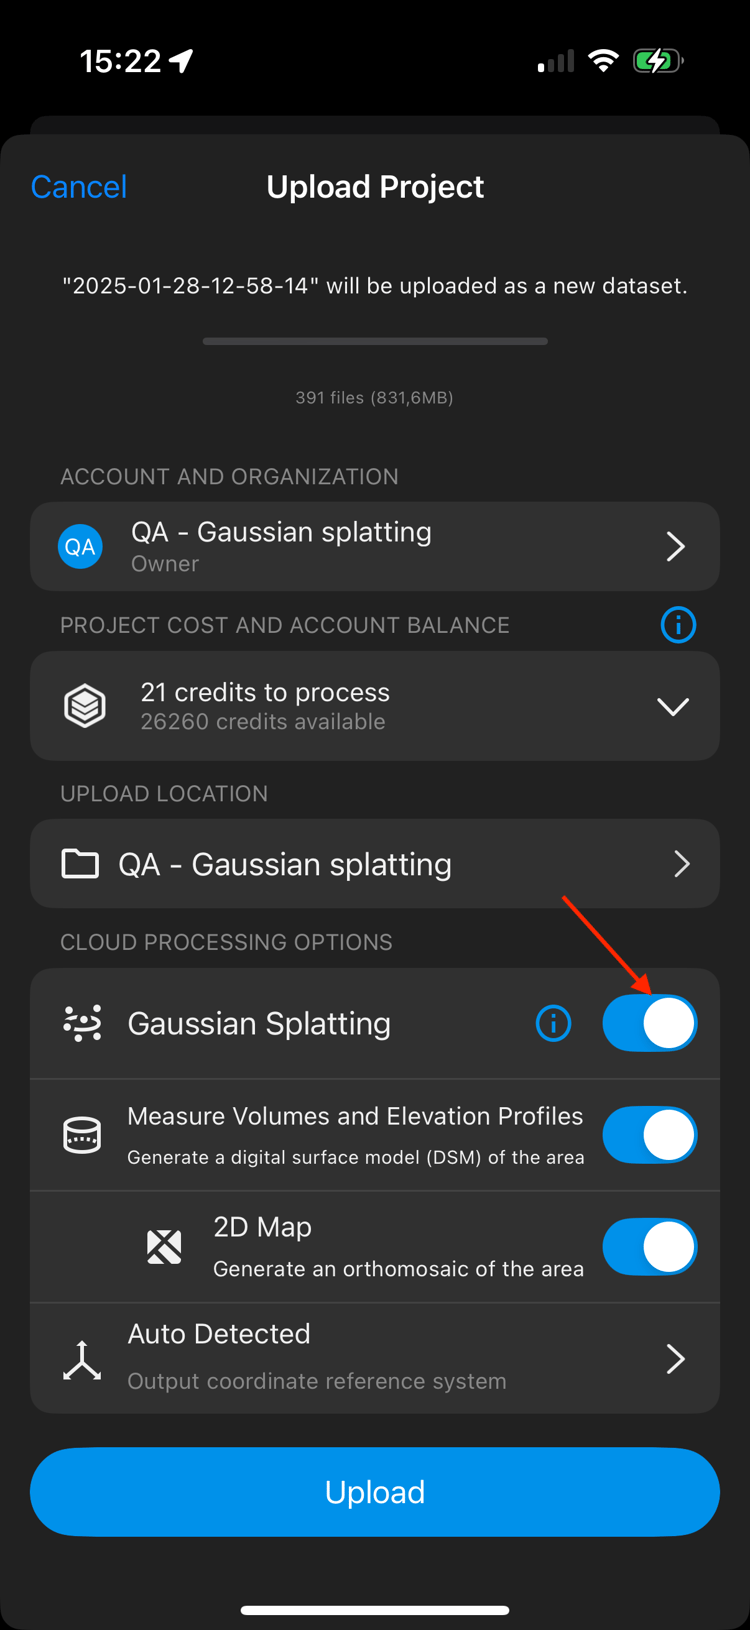Expand the credits balance details

672,705
